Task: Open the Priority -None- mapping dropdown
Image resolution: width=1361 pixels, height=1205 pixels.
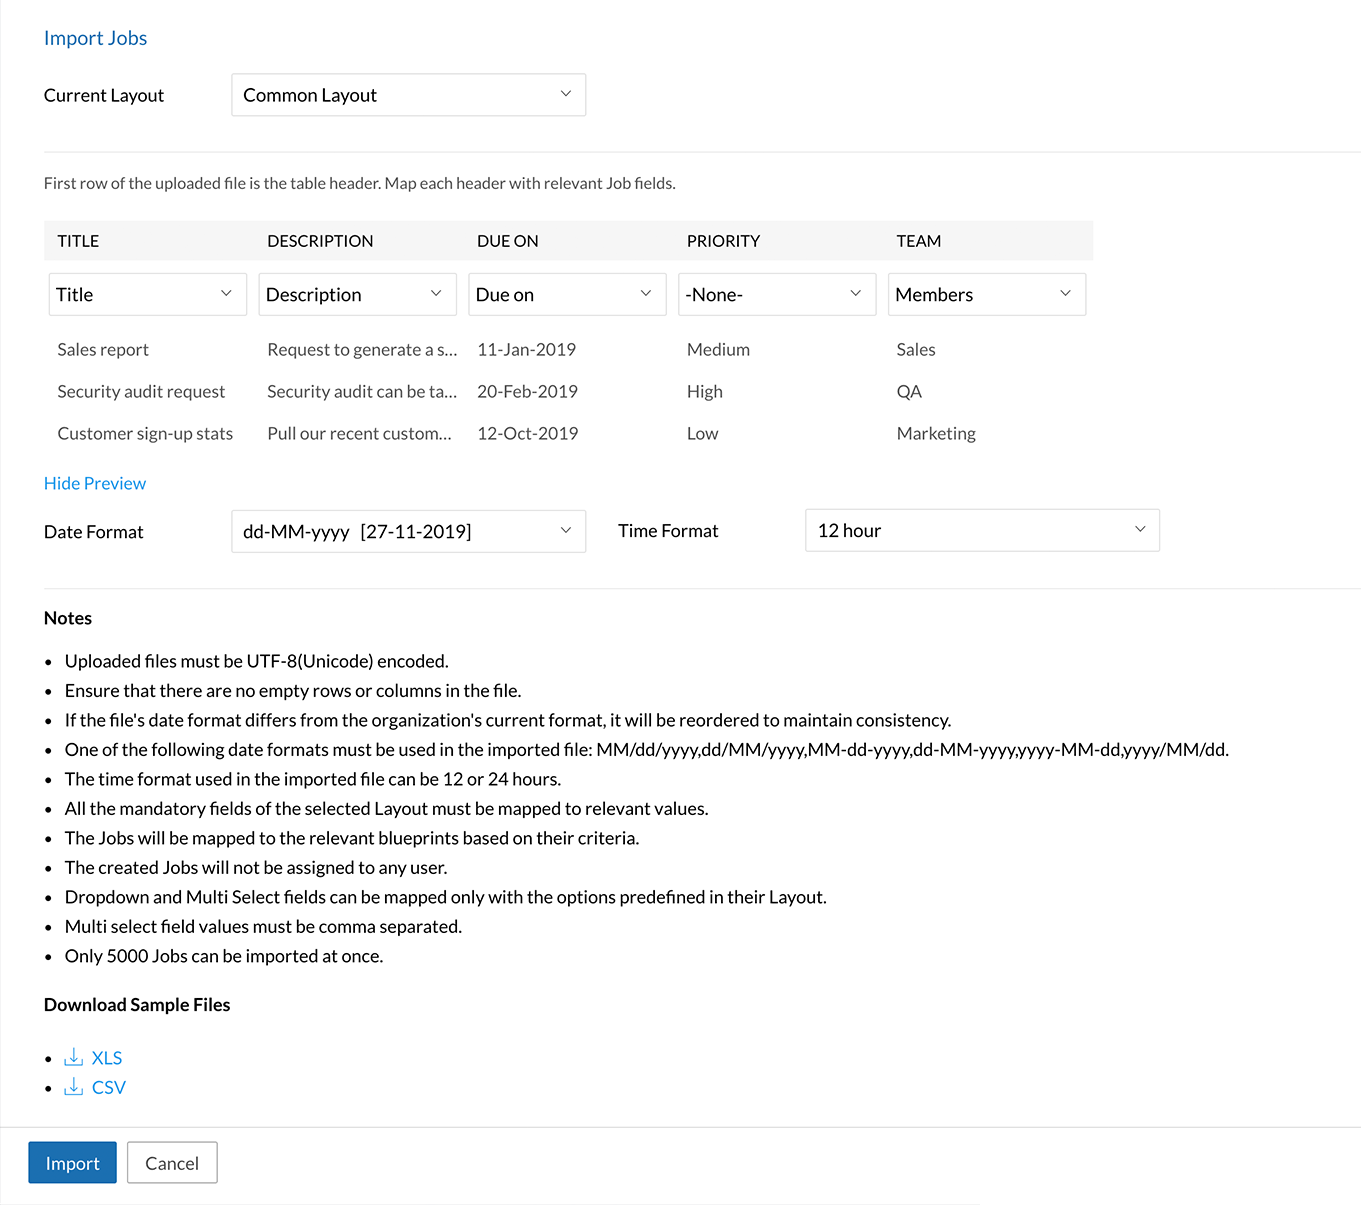Action: coord(777,294)
